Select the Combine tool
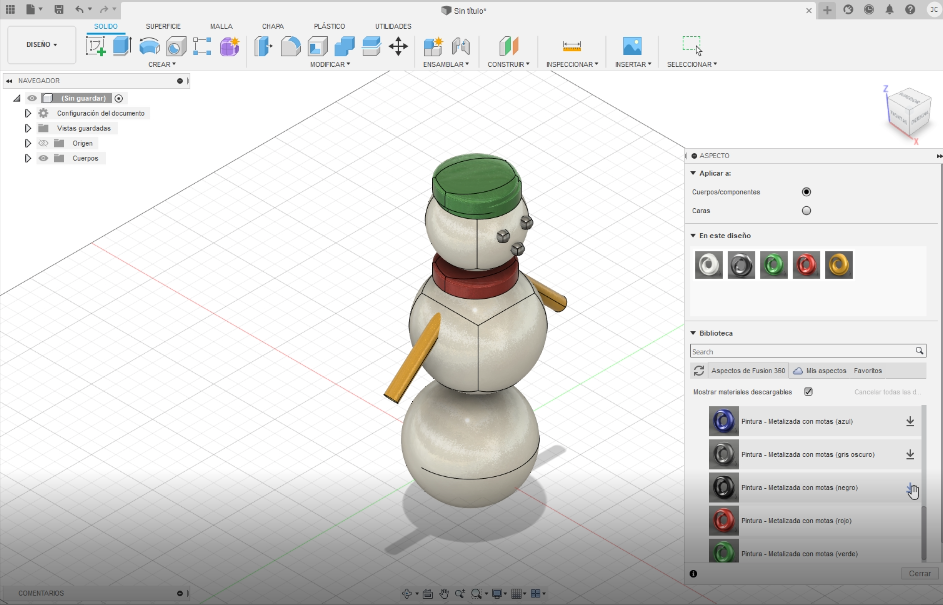943x605 pixels. coord(345,46)
